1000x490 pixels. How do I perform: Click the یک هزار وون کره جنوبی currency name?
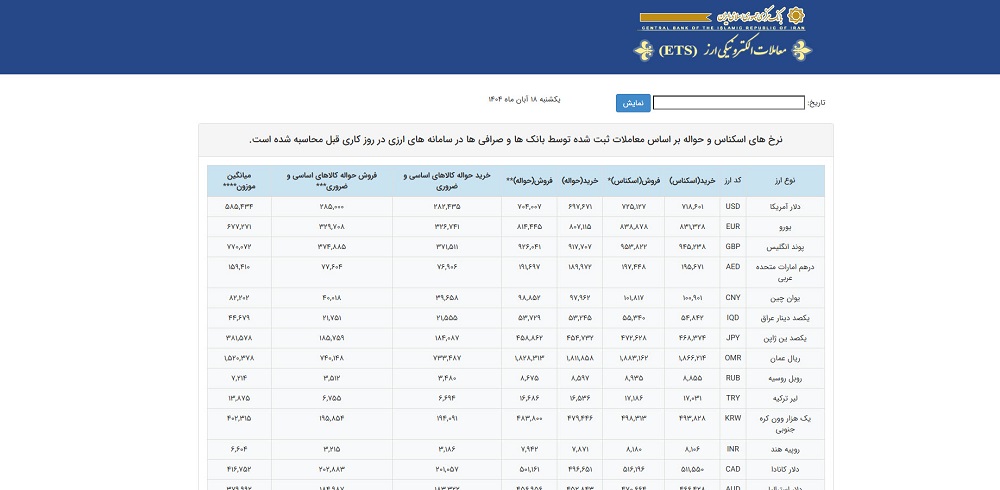click(787, 424)
